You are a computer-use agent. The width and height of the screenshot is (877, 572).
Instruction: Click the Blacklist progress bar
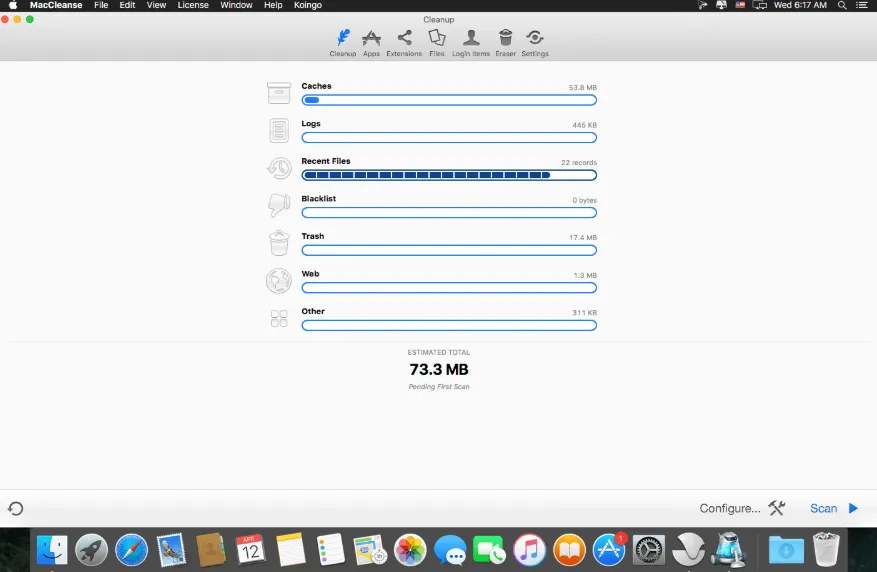(449, 212)
